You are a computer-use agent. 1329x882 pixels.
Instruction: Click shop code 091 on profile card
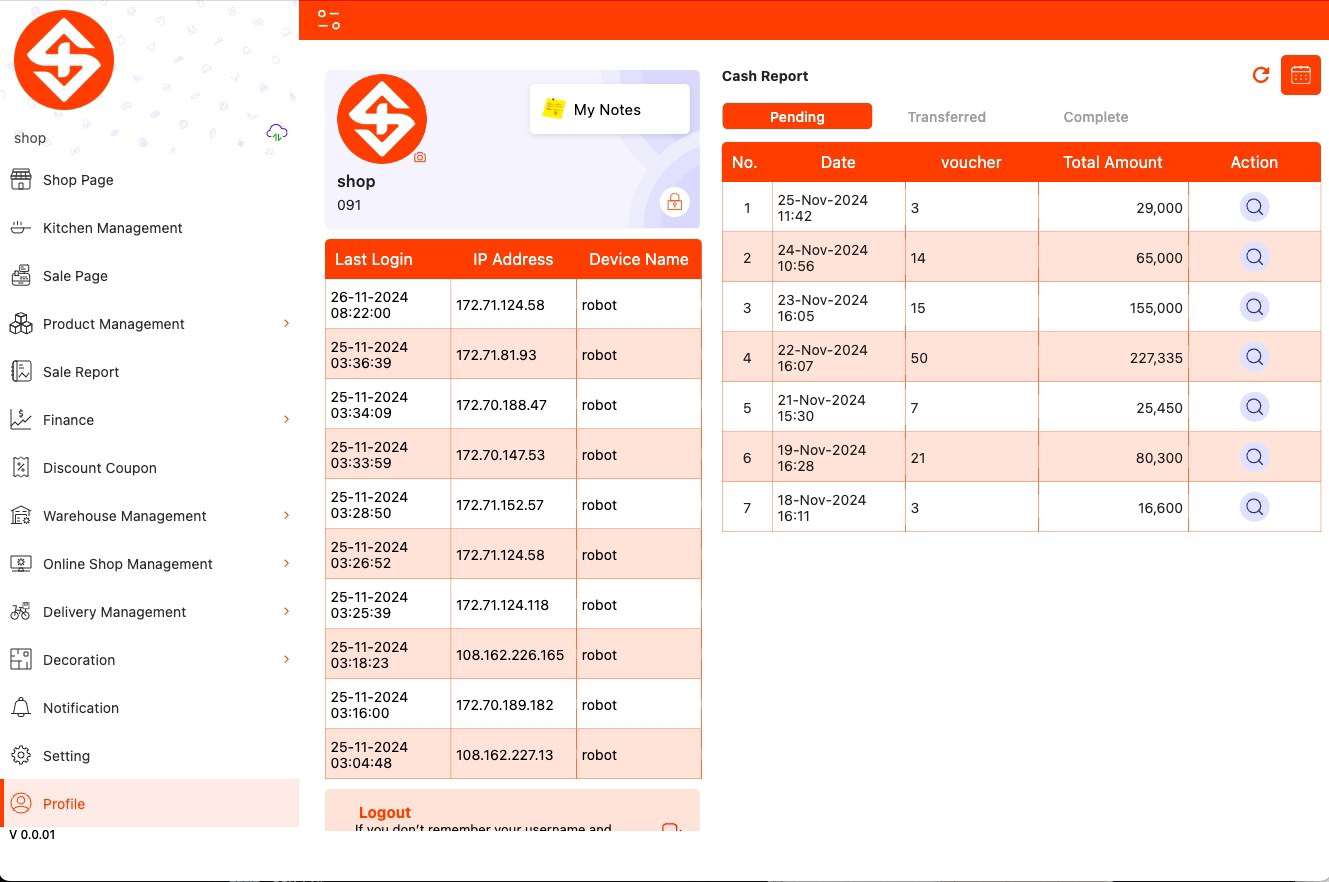point(349,205)
